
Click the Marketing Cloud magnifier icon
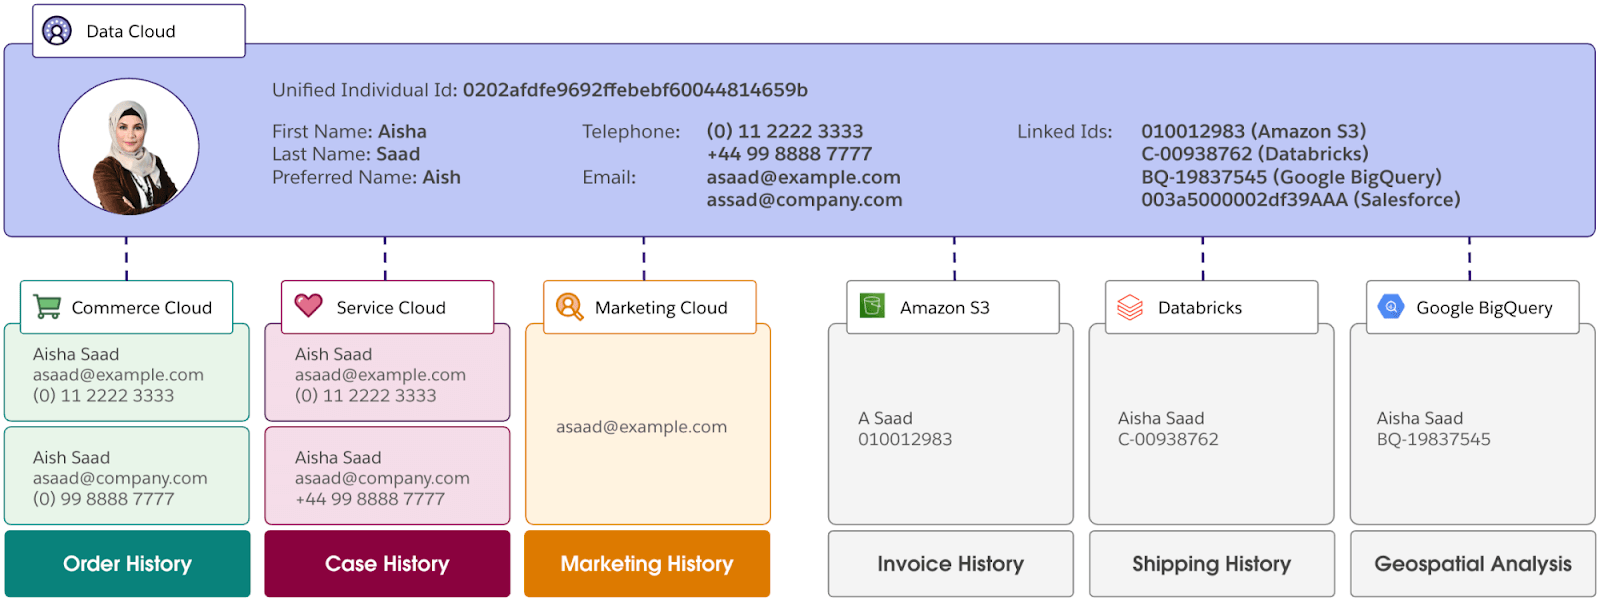tap(570, 307)
